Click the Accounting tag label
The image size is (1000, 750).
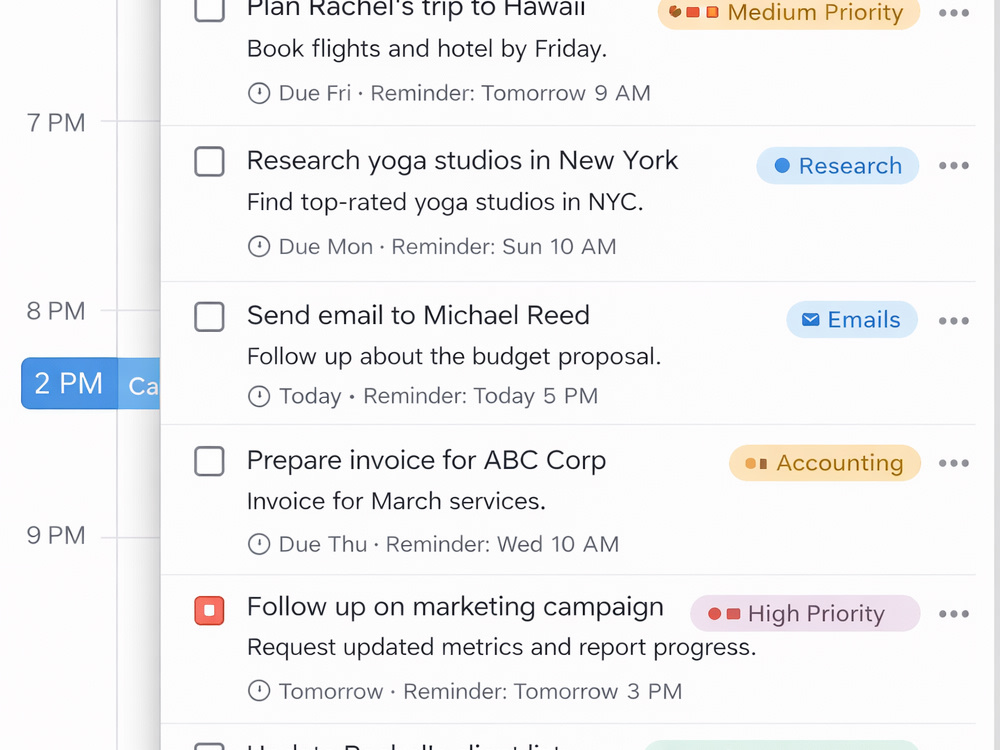pos(825,463)
